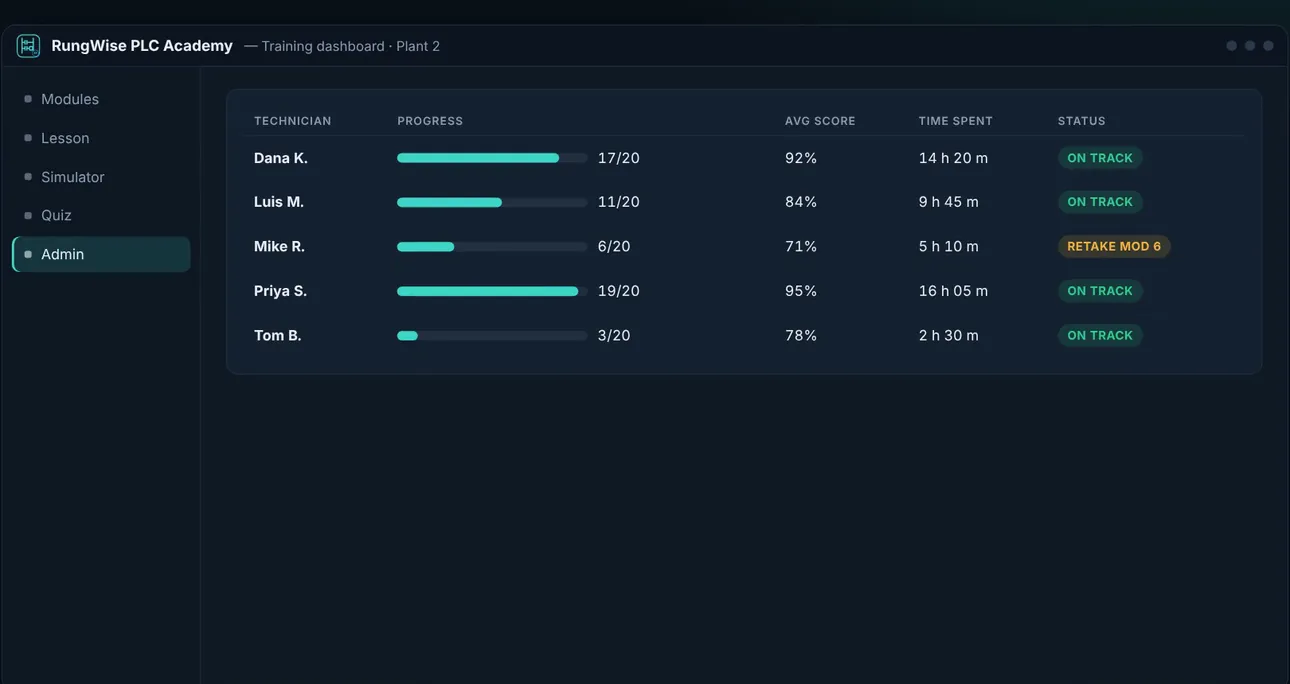Click the 9 h 45 m time value
This screenshot has width=1290, height=684.
tap(949, 202)
